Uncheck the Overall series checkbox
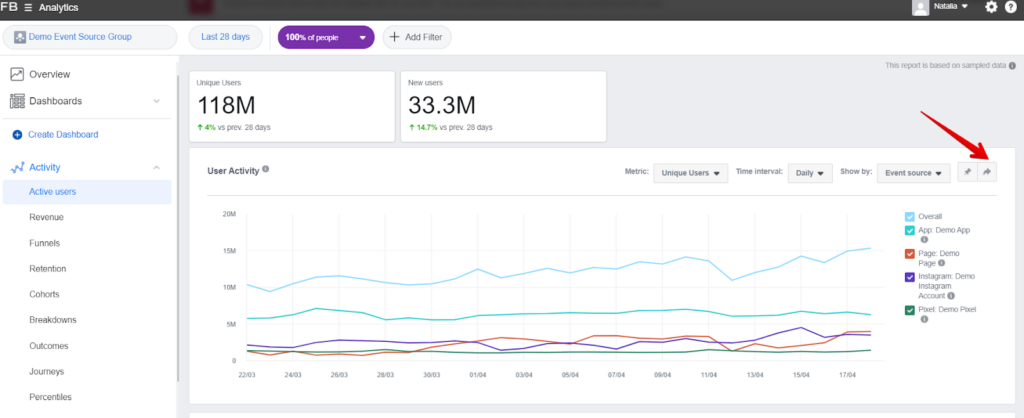 (909, 216)
